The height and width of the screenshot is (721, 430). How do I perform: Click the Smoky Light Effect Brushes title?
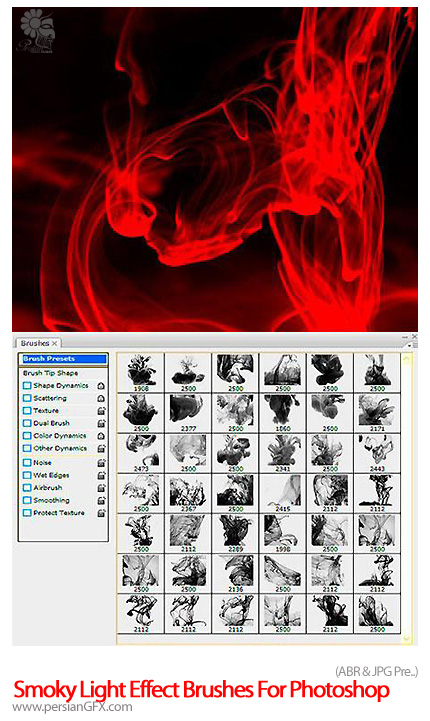click(x=201, y=690)
